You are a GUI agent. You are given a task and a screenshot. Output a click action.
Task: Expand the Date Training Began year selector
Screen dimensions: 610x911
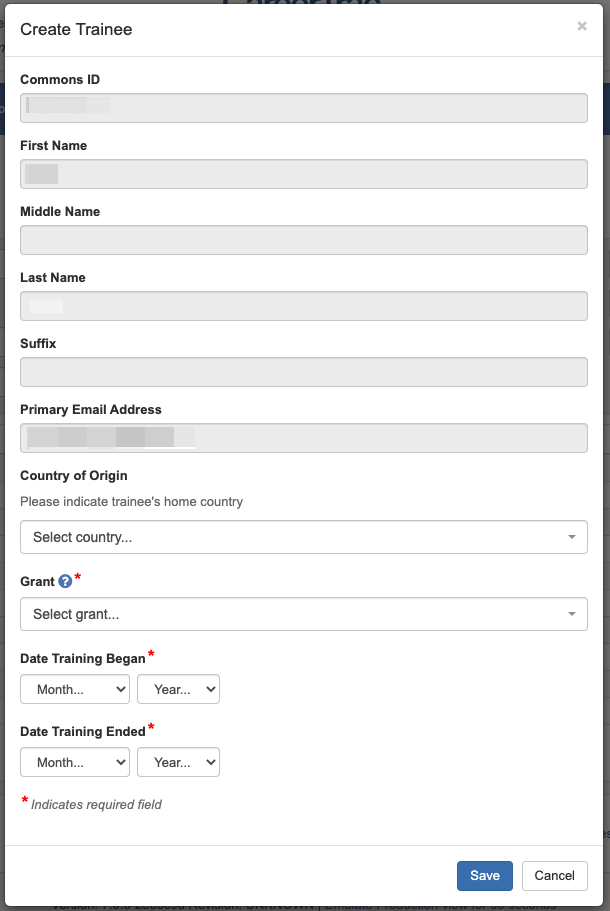178,689
